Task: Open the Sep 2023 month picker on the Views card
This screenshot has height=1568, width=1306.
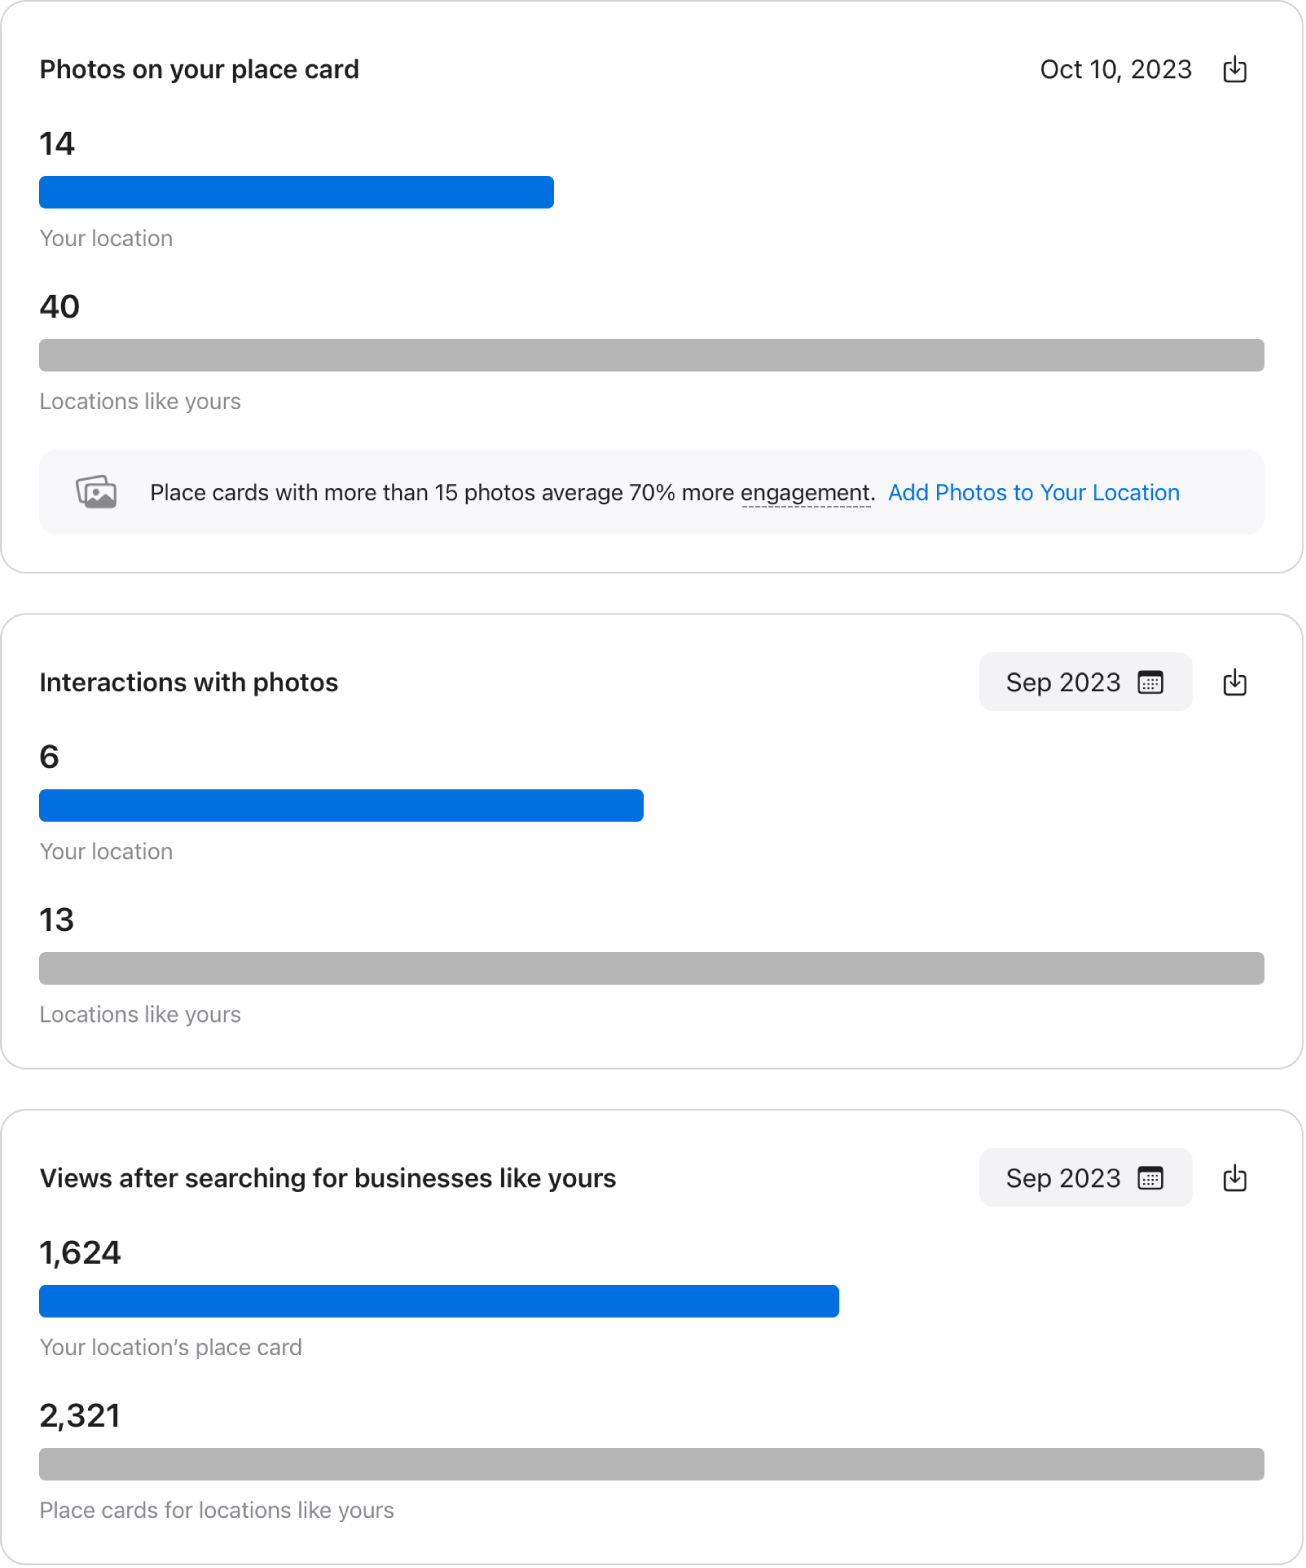Action: coord(1085,1178)
